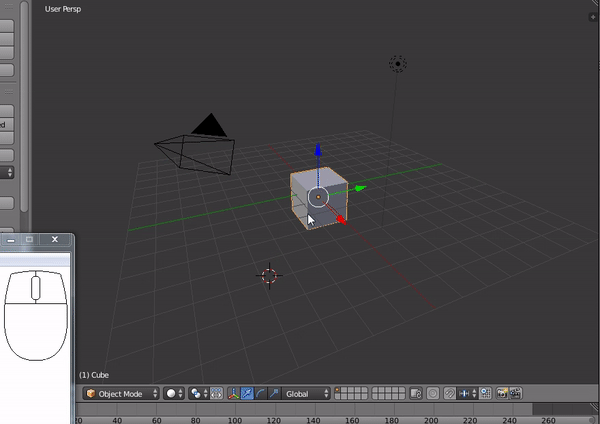This screenshot has height=424, width=600.
Task: Click the pivot point icon in header
Action: 198,394
